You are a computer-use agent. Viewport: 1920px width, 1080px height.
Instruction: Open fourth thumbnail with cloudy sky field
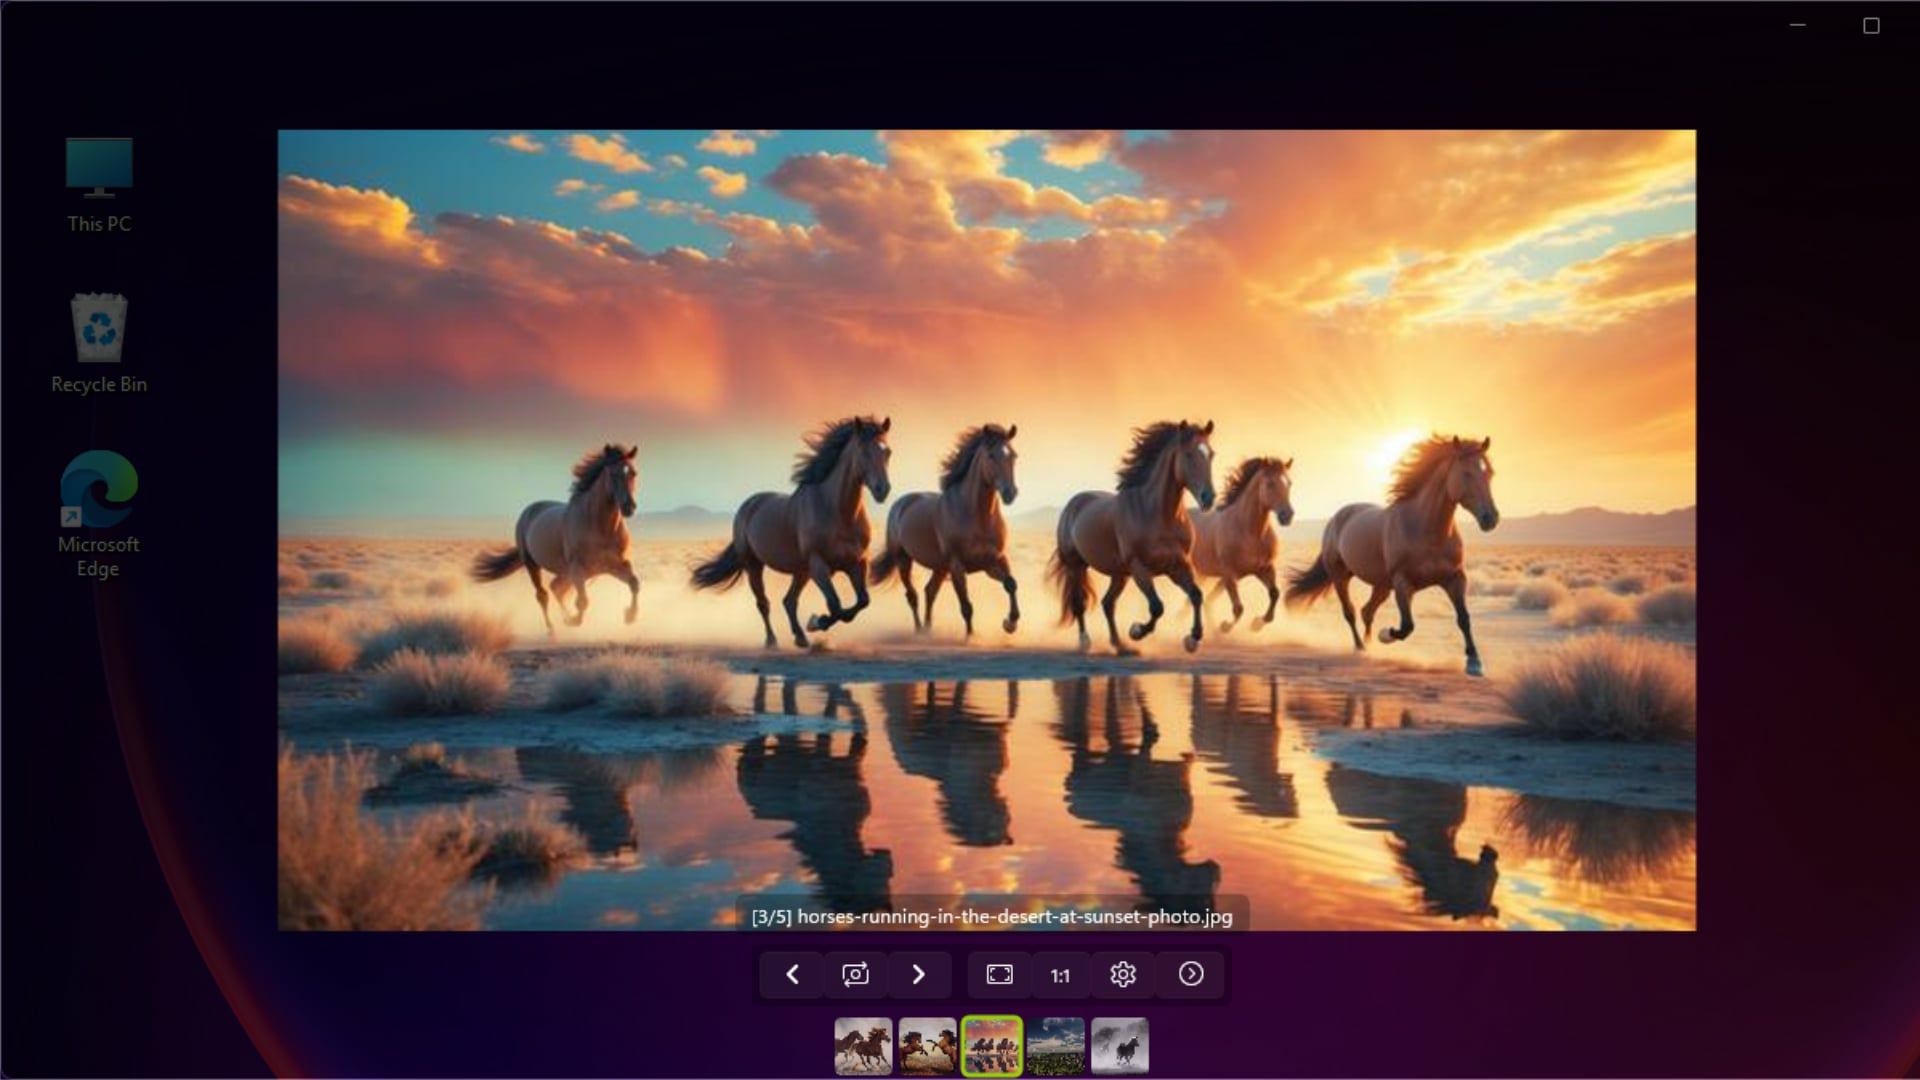coord(1055,1046)
